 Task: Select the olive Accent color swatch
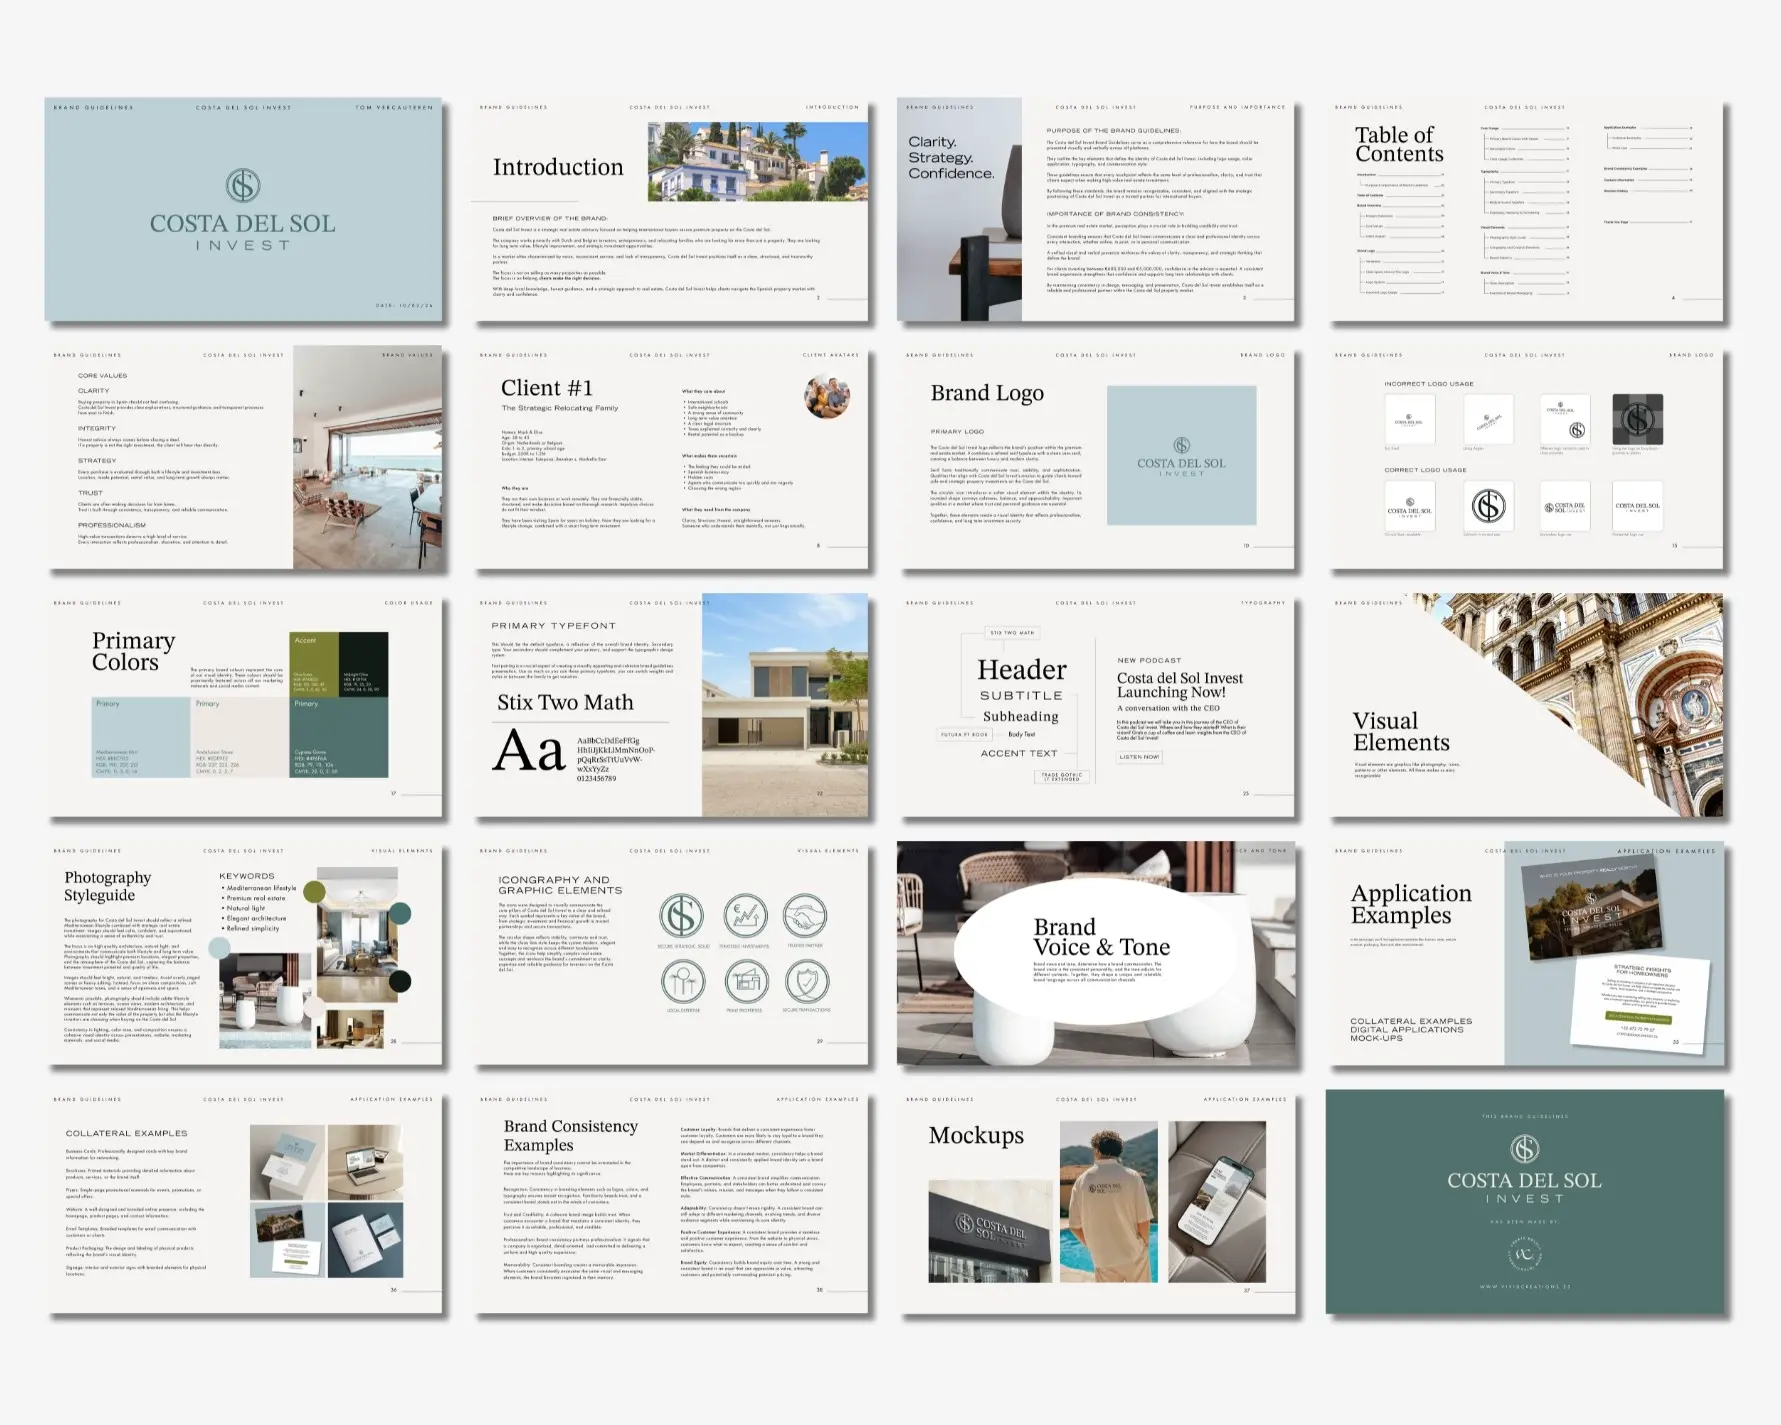click(314, 664)
